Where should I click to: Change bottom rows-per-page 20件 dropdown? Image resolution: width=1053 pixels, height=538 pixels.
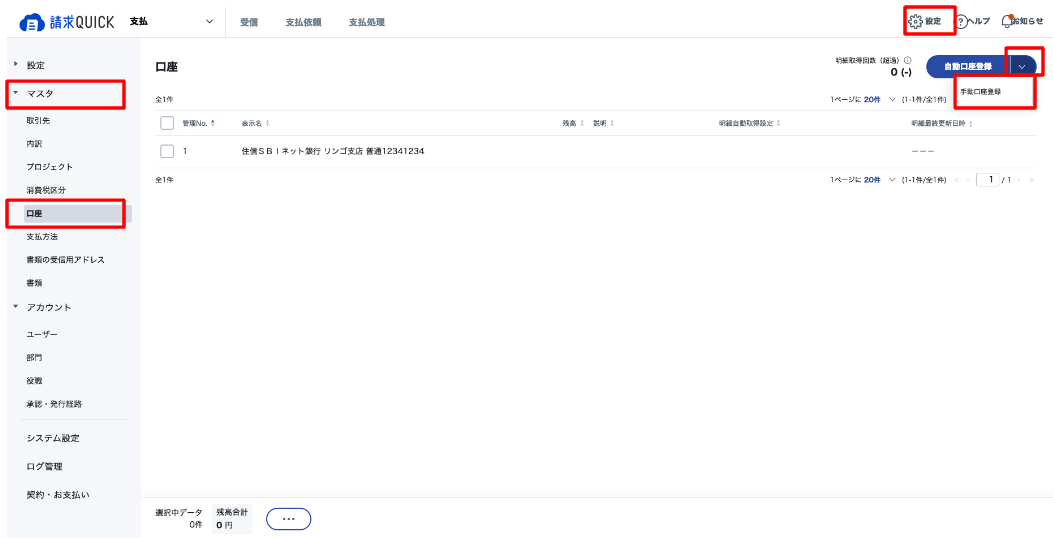(880, 180)
